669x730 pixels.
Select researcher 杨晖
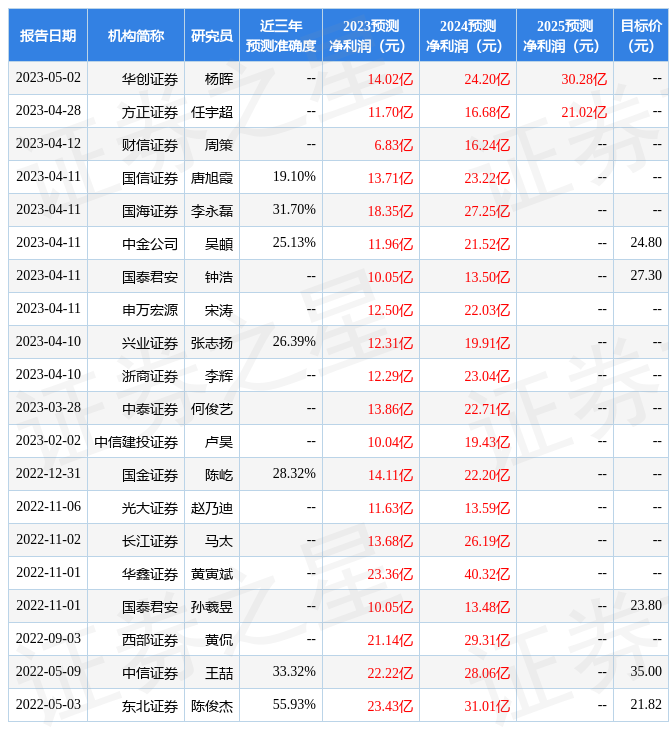point(219,79)
